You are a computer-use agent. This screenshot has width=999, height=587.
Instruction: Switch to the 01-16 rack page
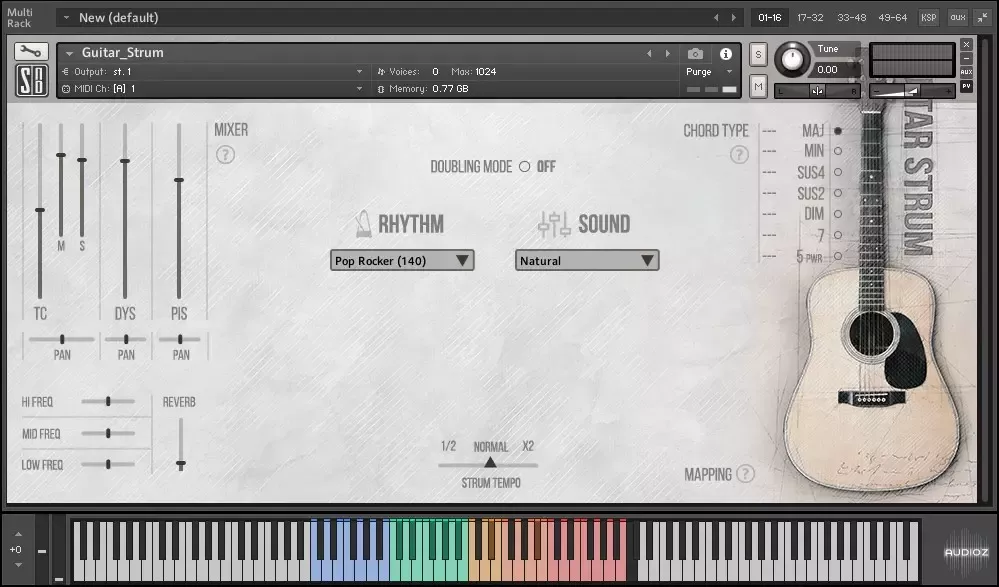pos(770,18)
